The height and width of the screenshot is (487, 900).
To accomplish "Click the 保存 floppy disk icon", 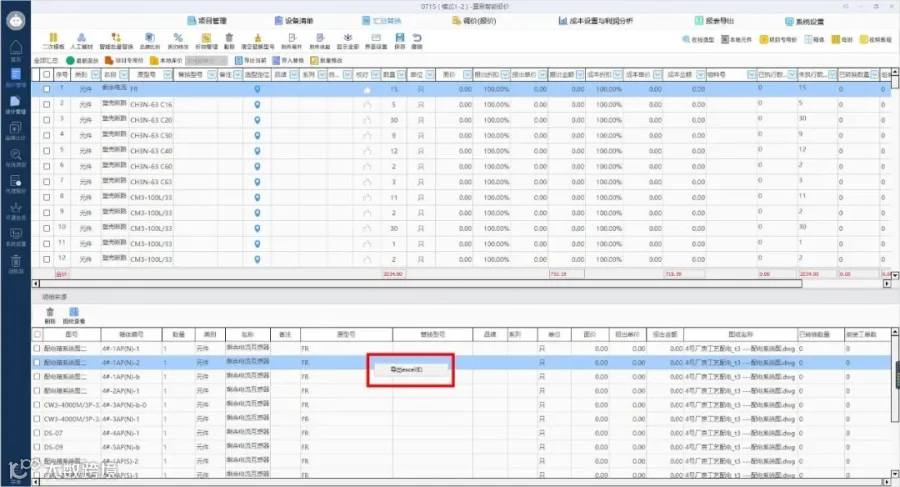I will pyautogui.click(x=400, y=41).
